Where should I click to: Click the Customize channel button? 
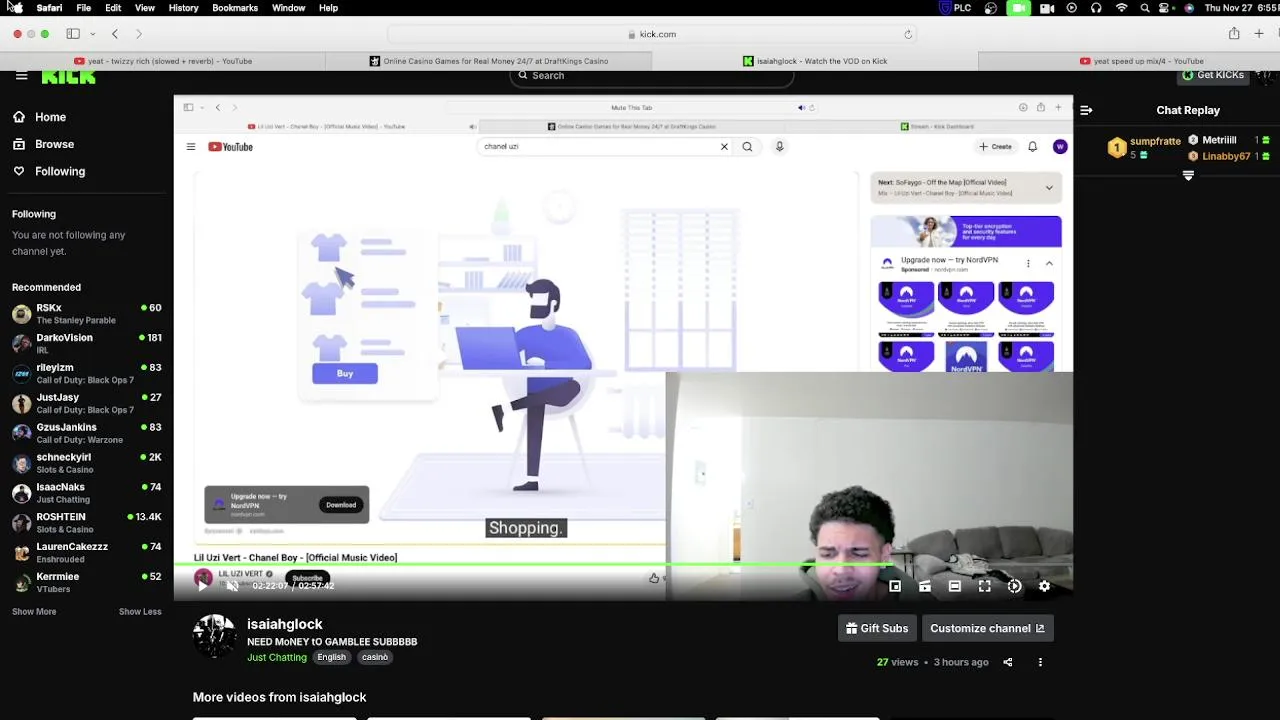click(x=987, y=628)
